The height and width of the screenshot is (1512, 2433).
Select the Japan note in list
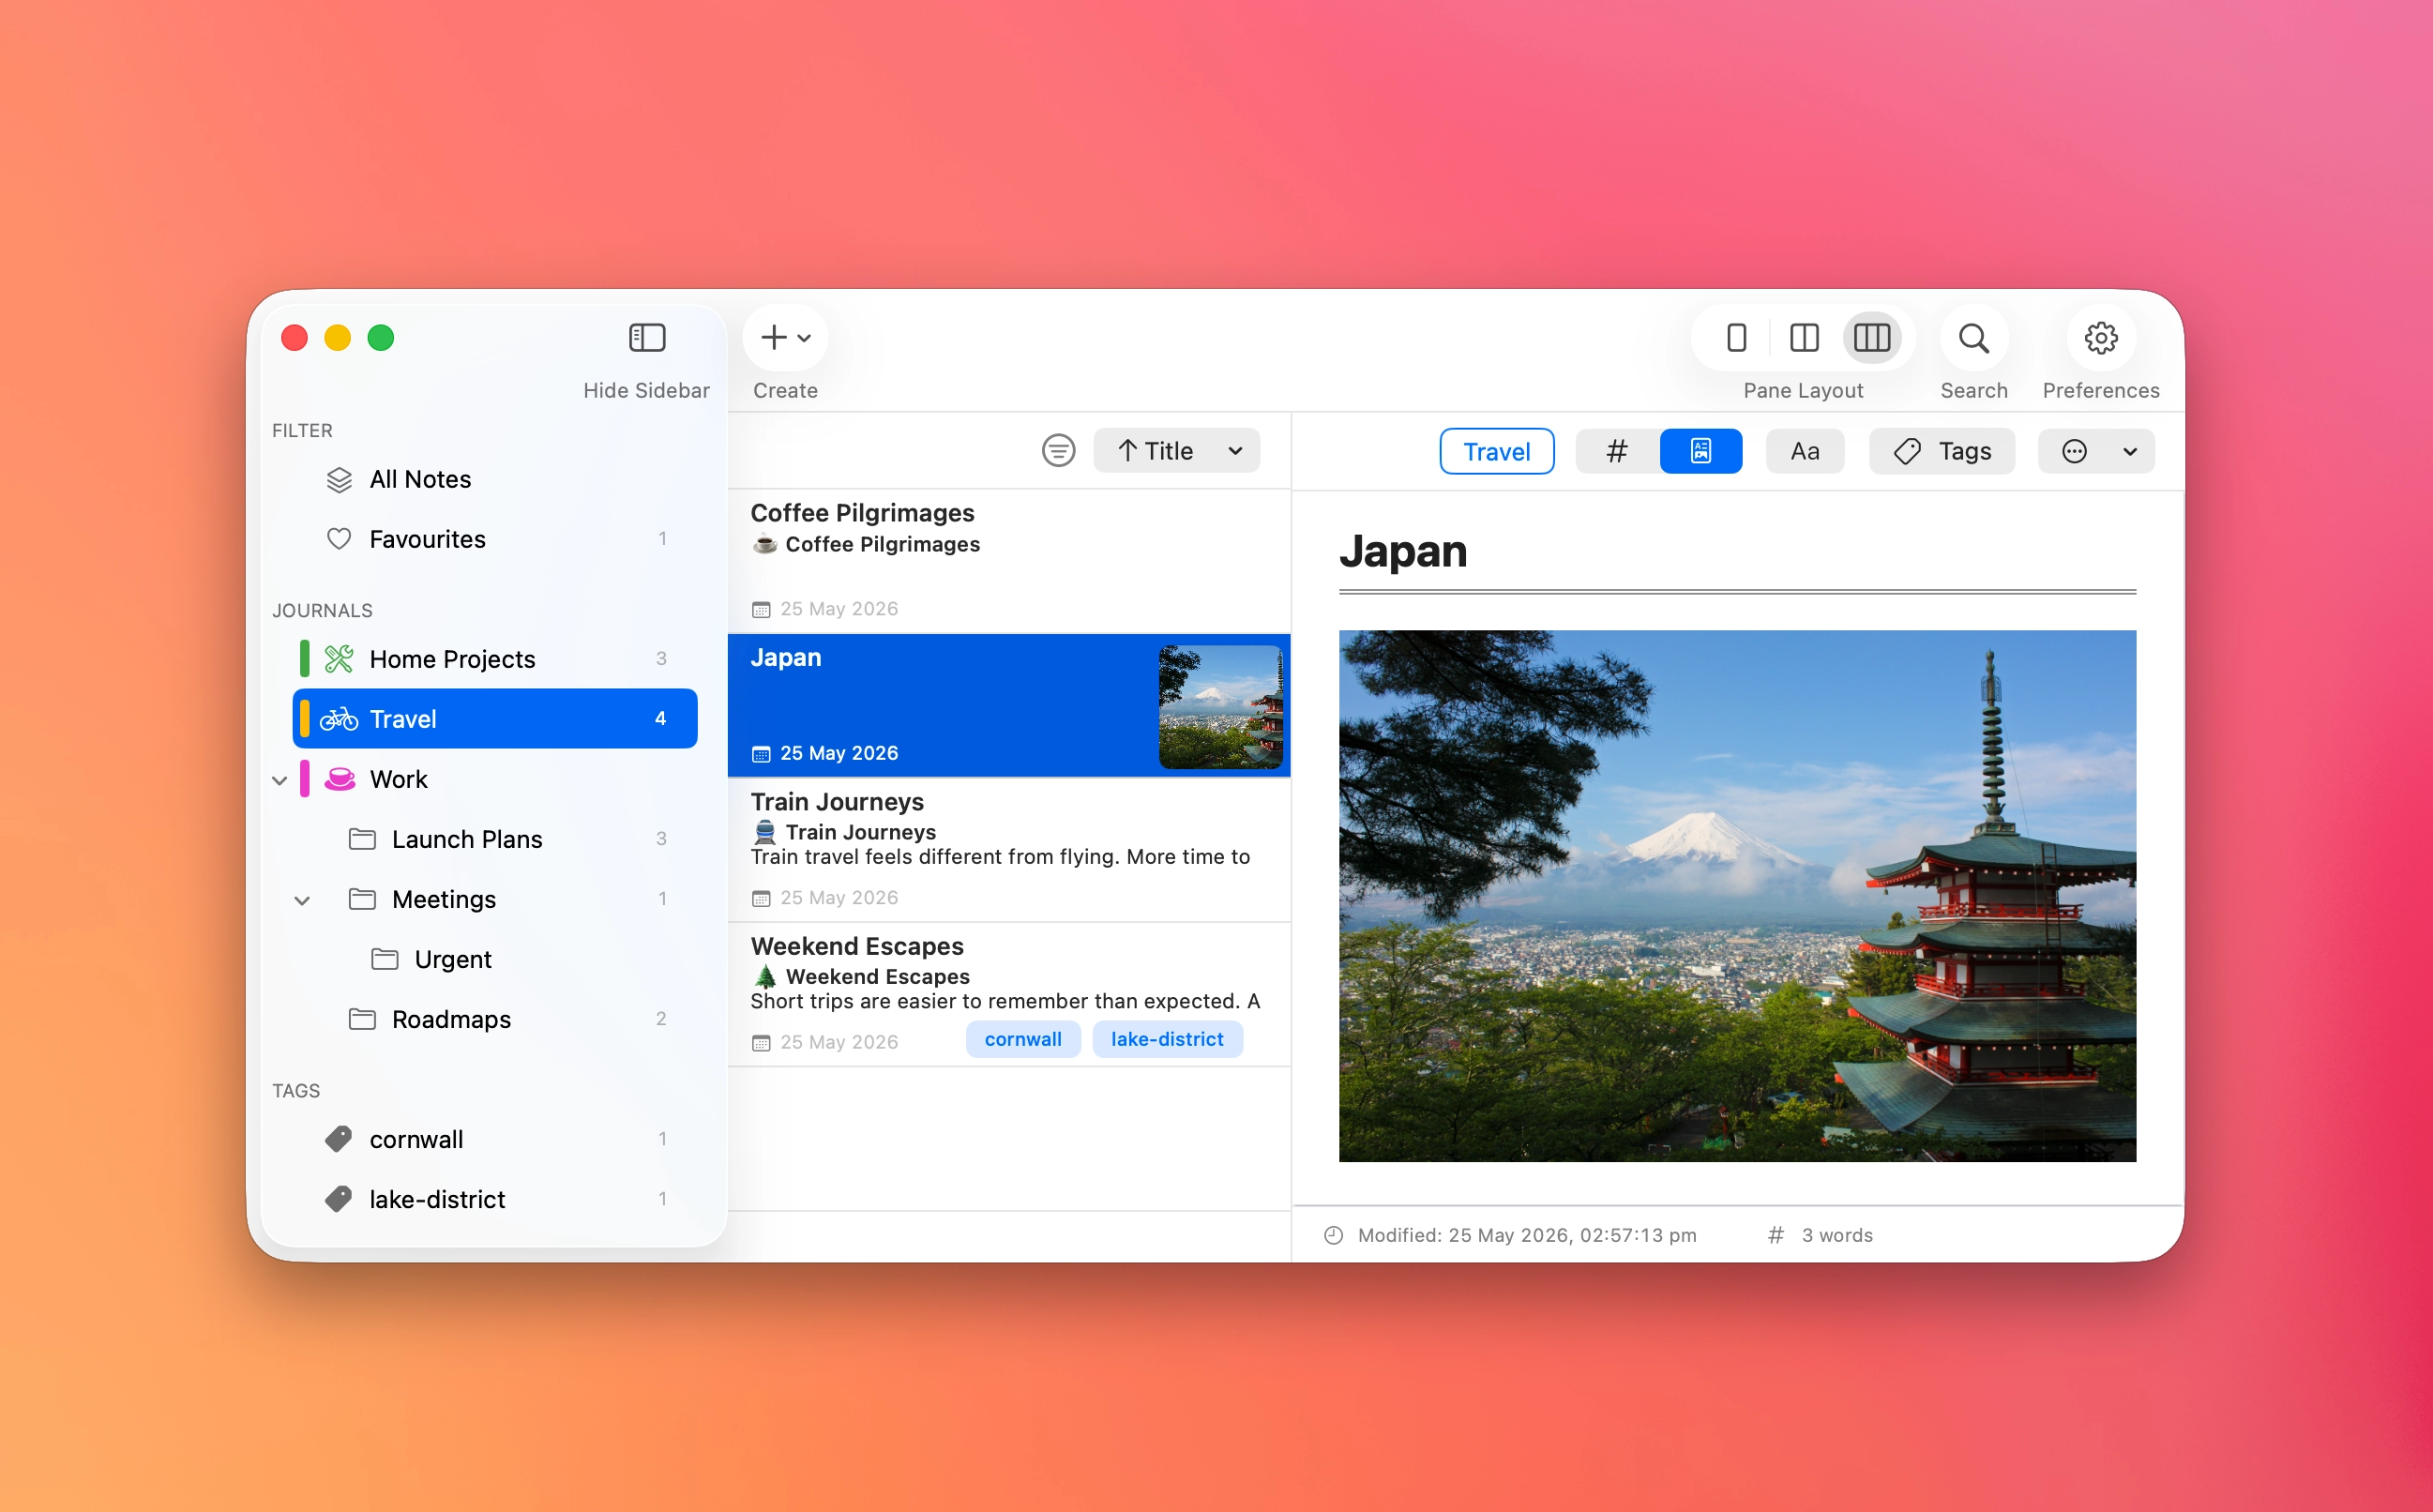point(1009,706)
